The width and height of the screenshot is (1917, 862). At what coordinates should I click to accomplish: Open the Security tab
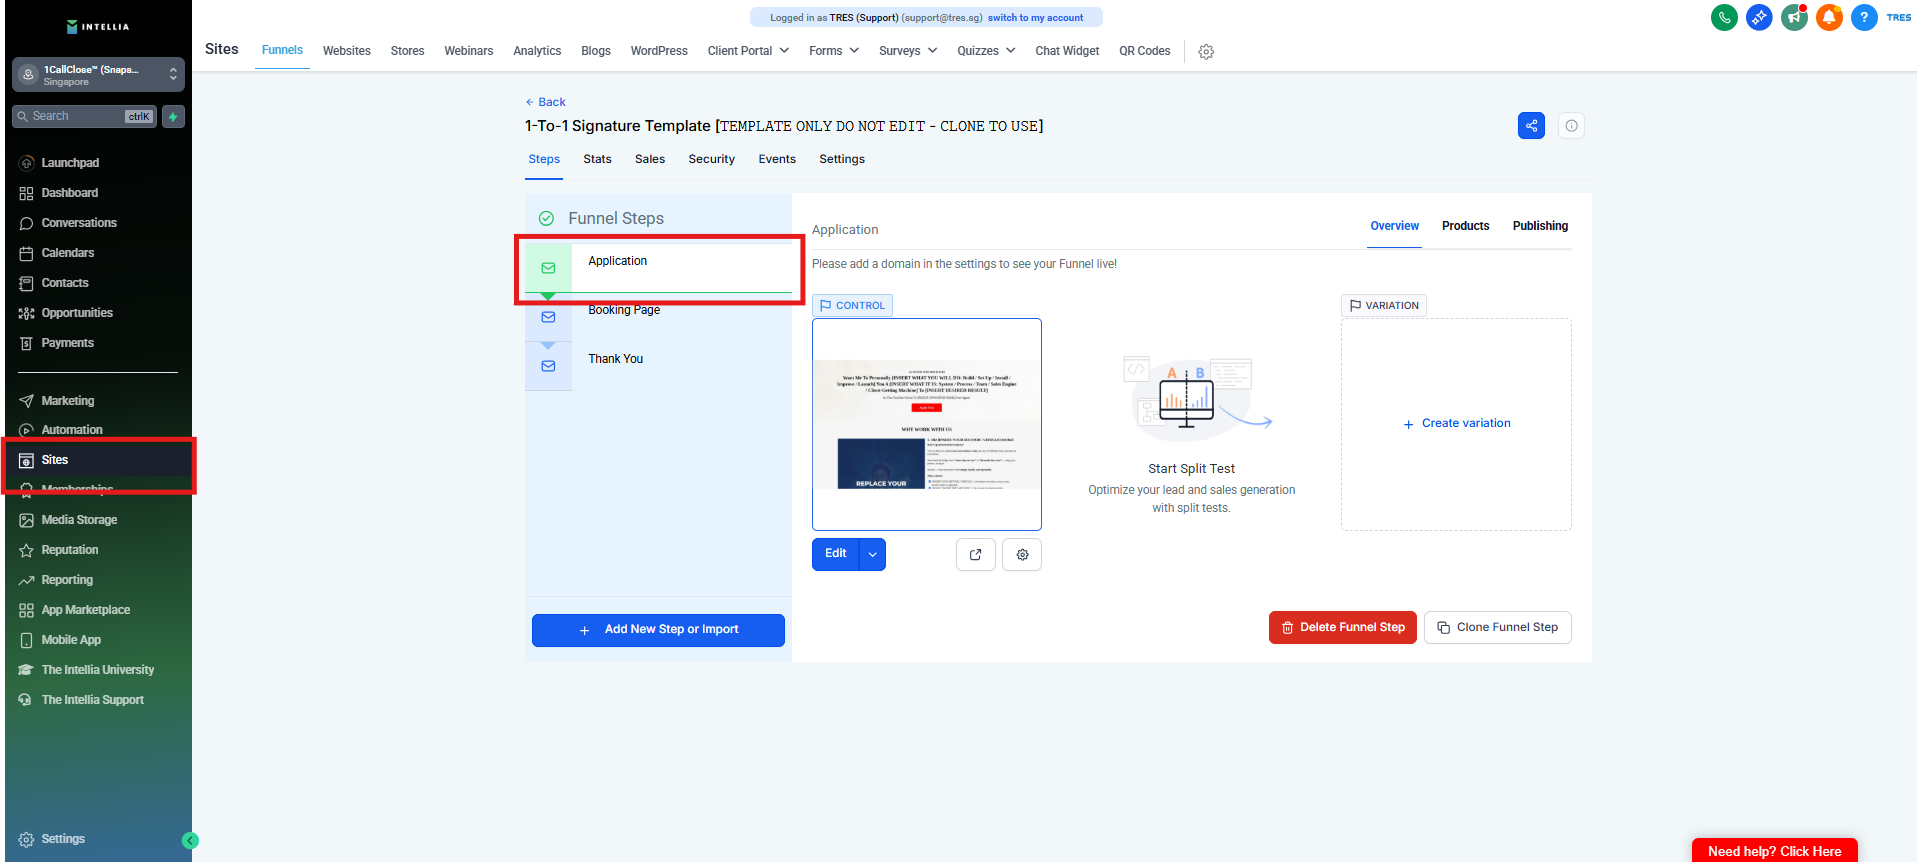click(x=712, y=159)
